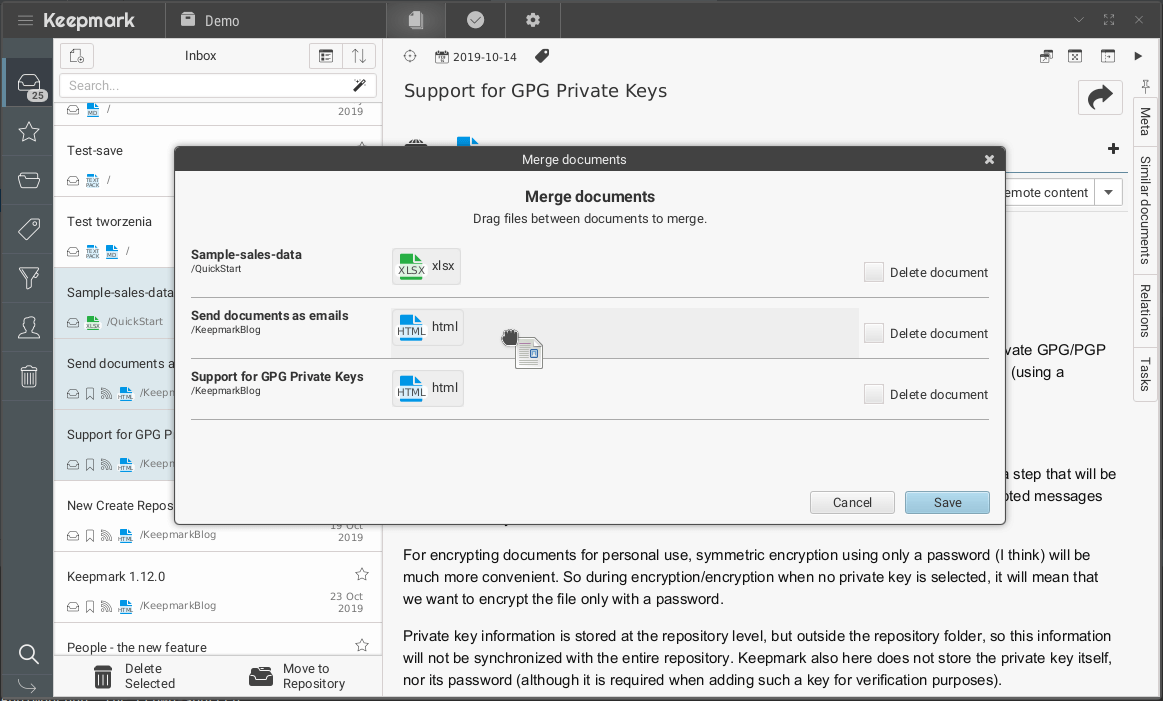1163x701 pixels.
Task: Switch to the Relations side tab
Action: (1145, 310)
